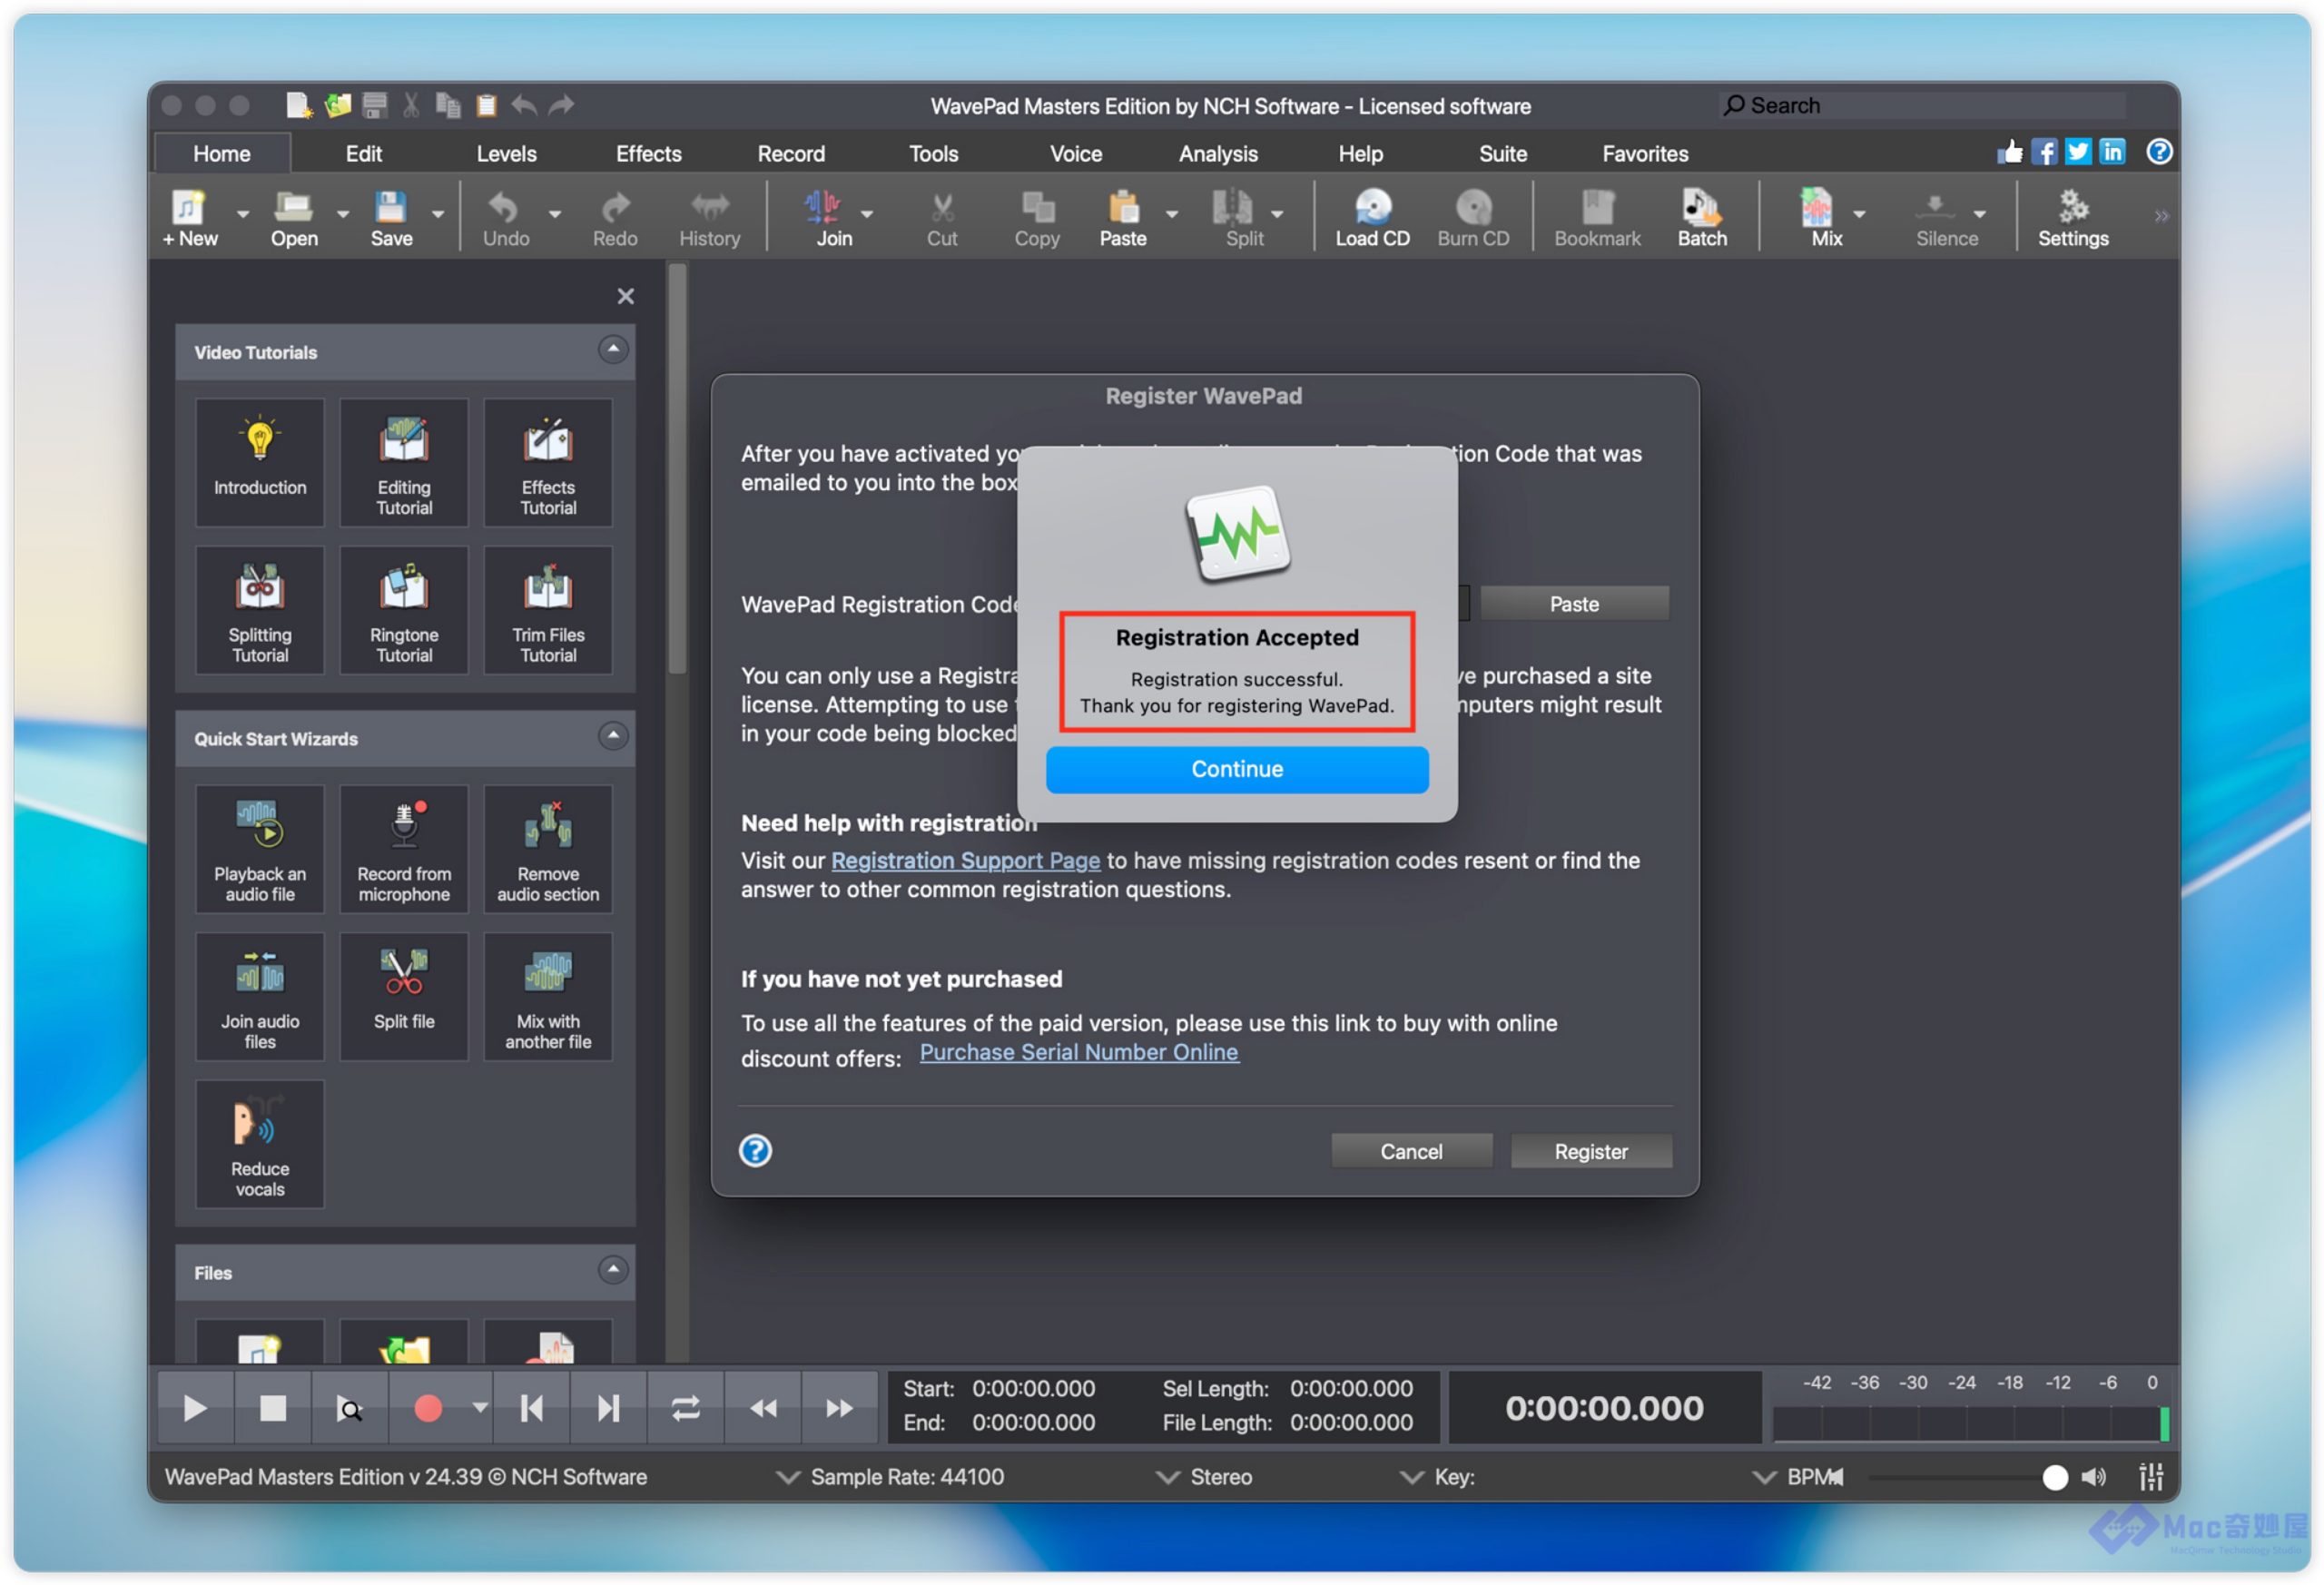Click the Paste toolbar icon
The image size is (2324, 1585).
pyautogui.click(x=1123, y=218)
